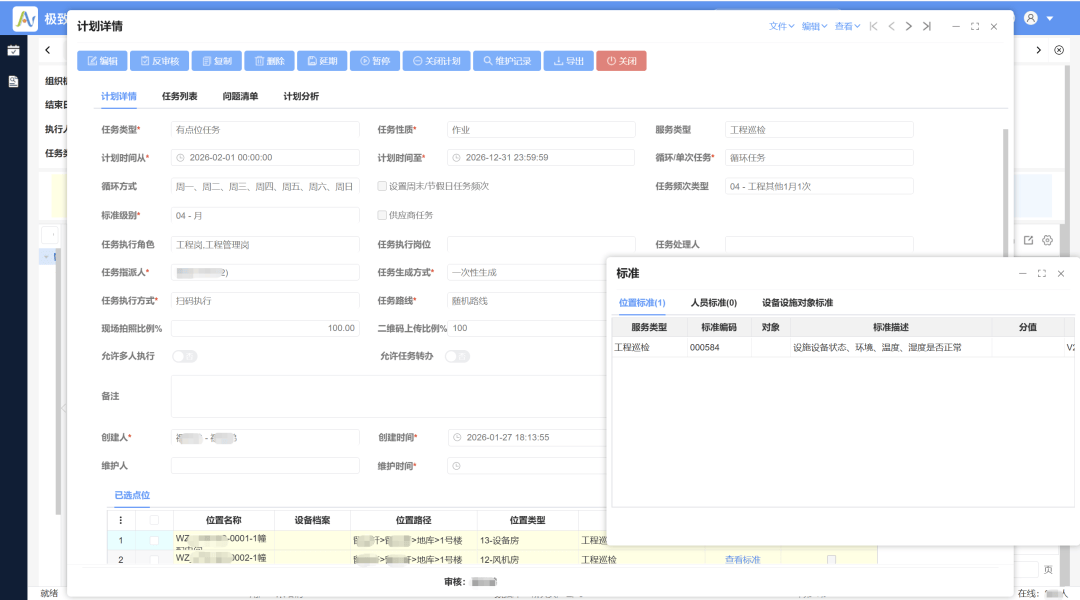1080x600 pixels.
Task: Click the 备注 text area
Action: (389, 396)
